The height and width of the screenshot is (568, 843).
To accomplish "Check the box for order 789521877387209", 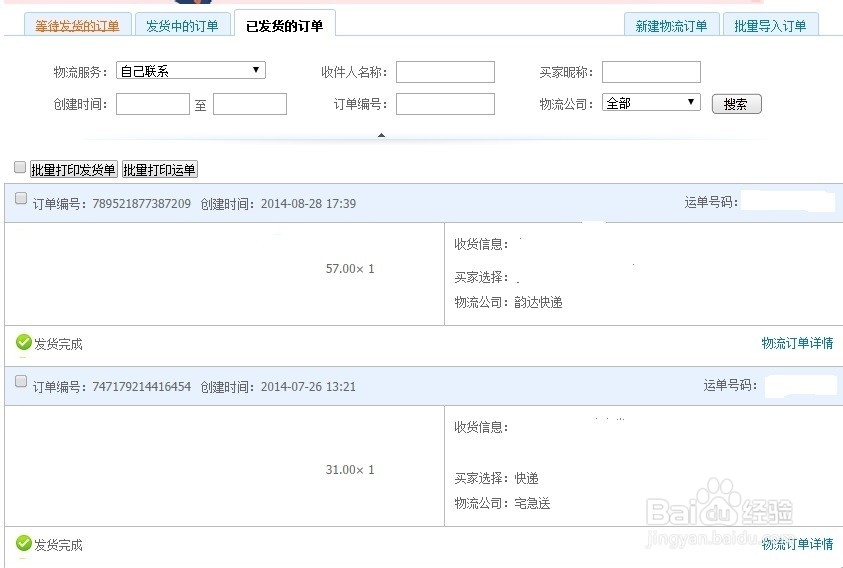I will pos(20,198).
